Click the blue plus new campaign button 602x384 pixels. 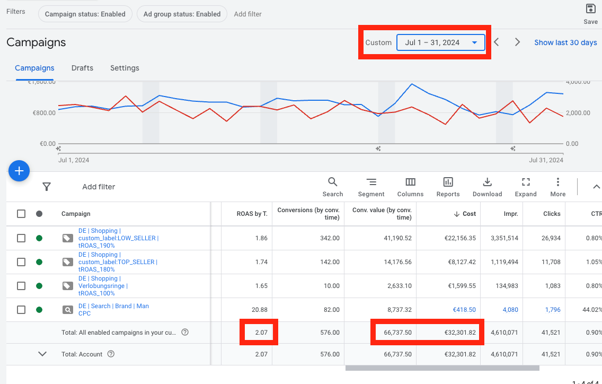pos(19,171)
